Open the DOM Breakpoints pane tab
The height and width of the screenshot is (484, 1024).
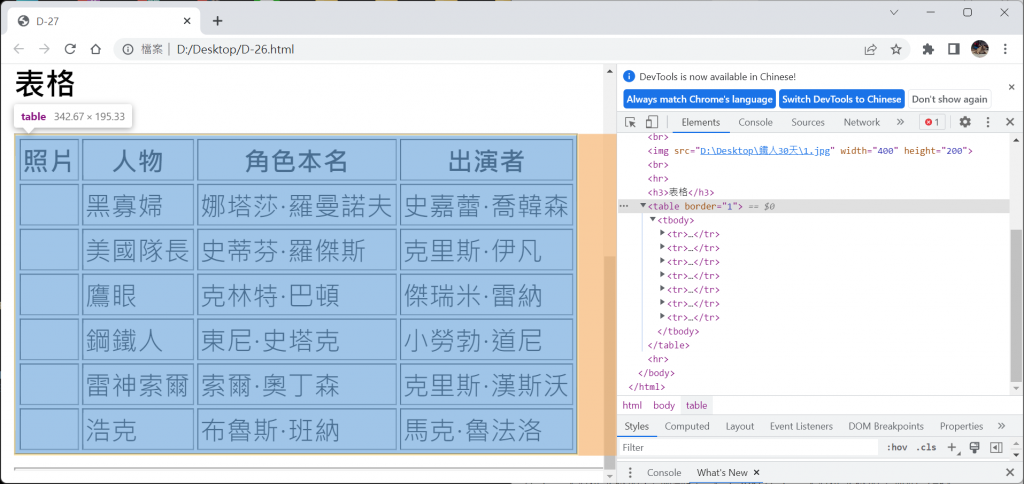coord(886,427)
